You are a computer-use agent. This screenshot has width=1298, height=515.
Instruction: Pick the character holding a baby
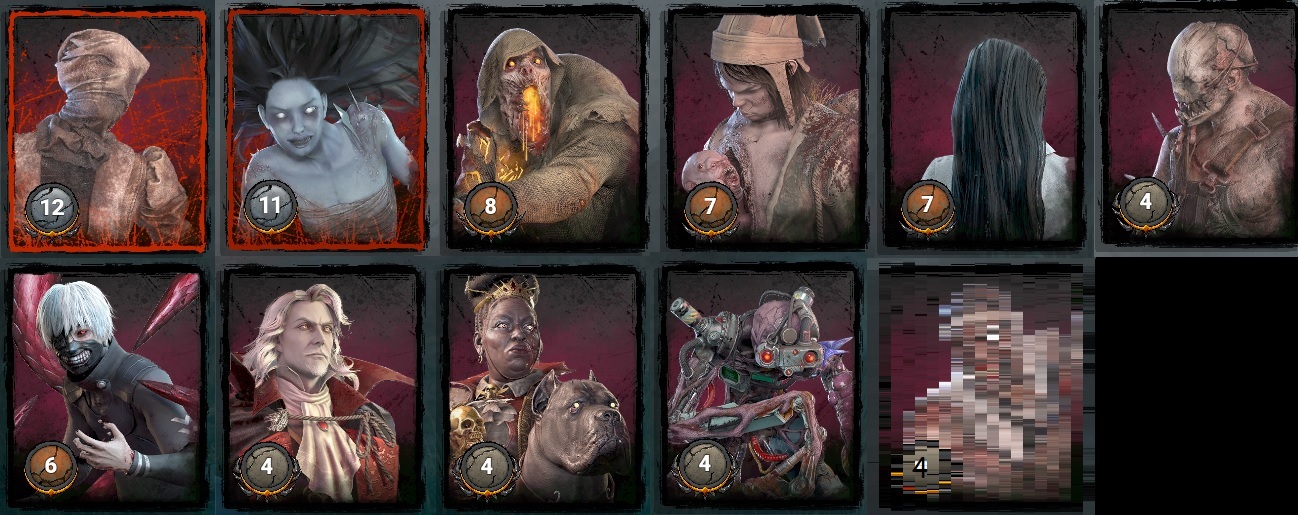765,125
